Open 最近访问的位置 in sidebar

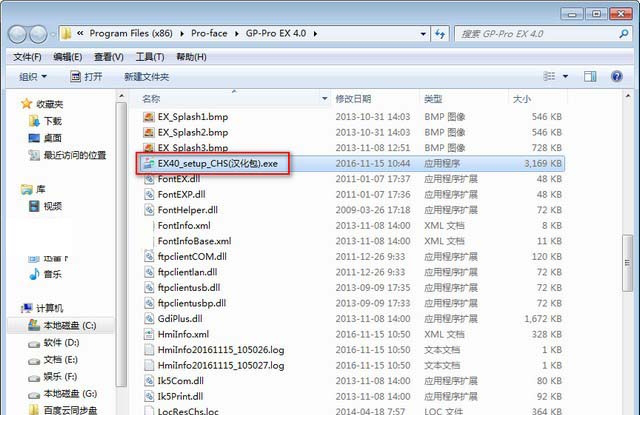pyautogui.click(x=67, y=155)
